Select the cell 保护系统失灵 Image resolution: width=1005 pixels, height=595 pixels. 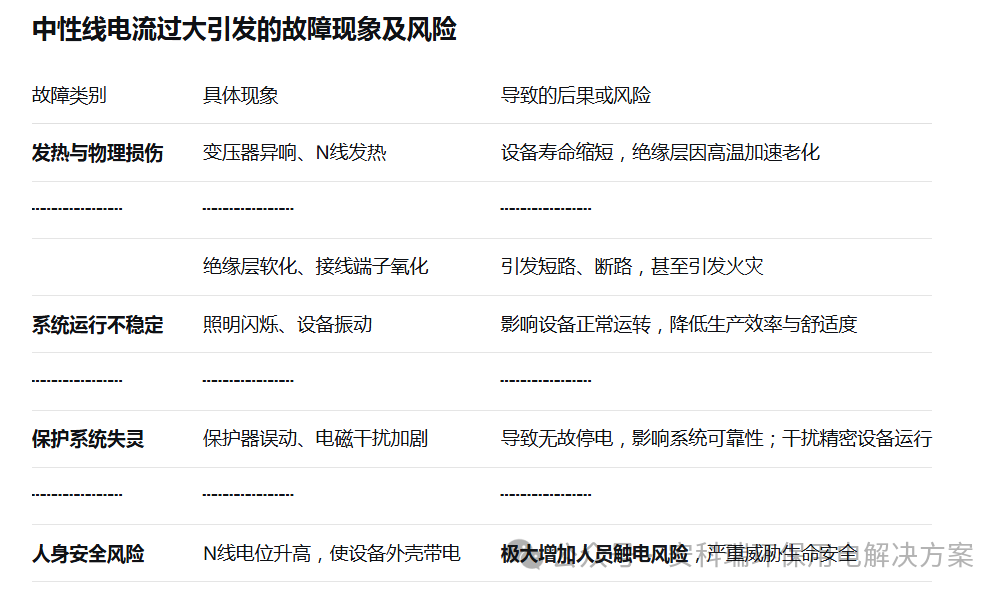tap(88, 439)
